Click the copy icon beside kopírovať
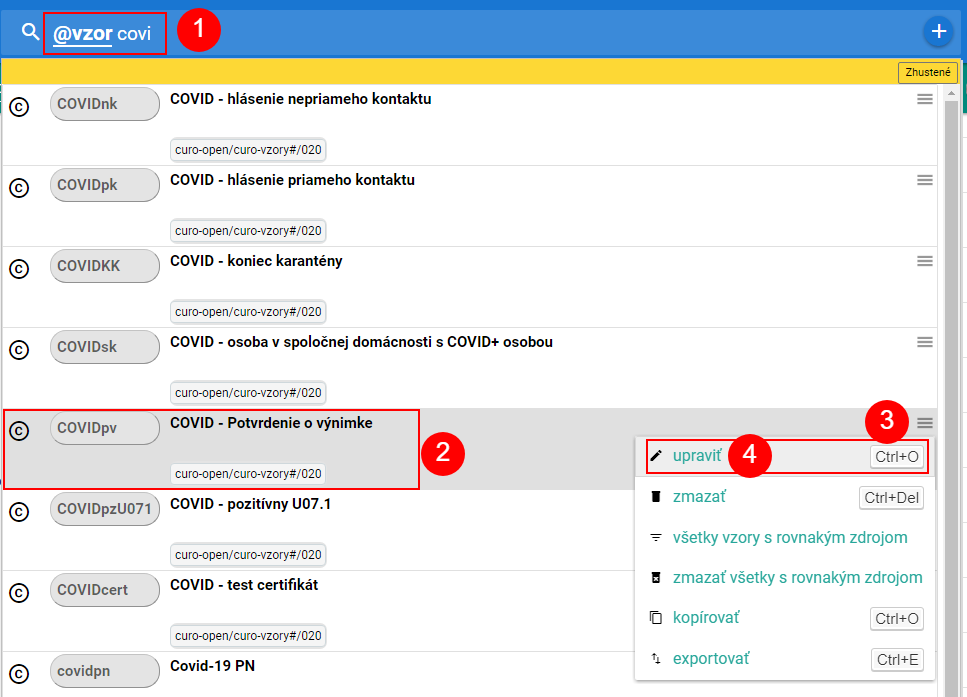The image size is (967, 697). [656, 617]
